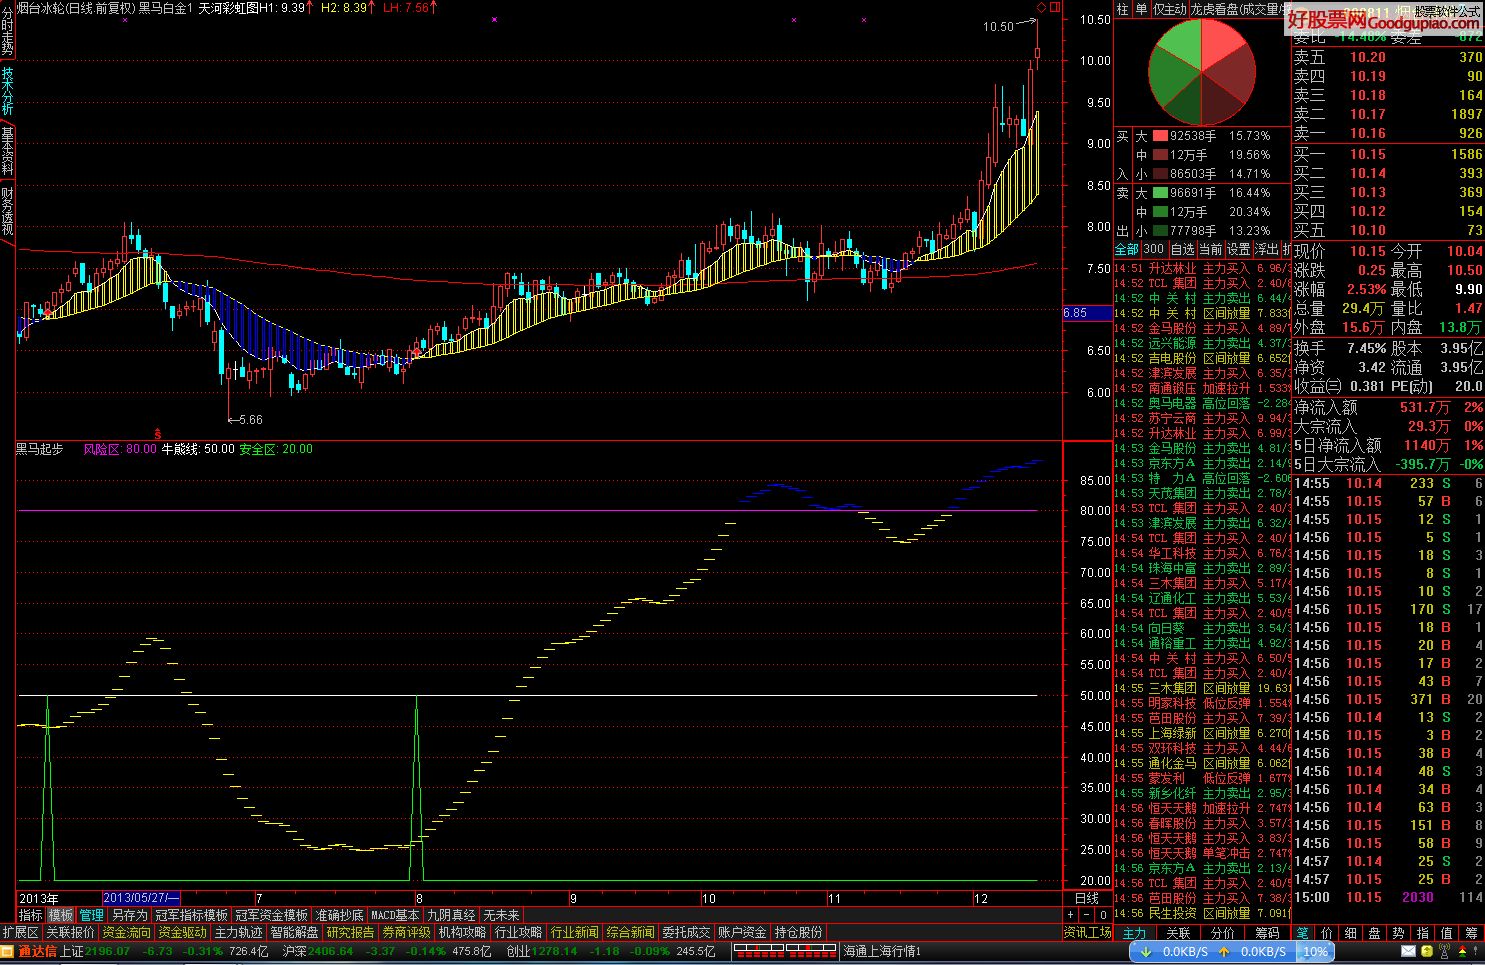Click the 10% indicator in speed widget
Viewport: 1485px width, 965px height.
1315,951
